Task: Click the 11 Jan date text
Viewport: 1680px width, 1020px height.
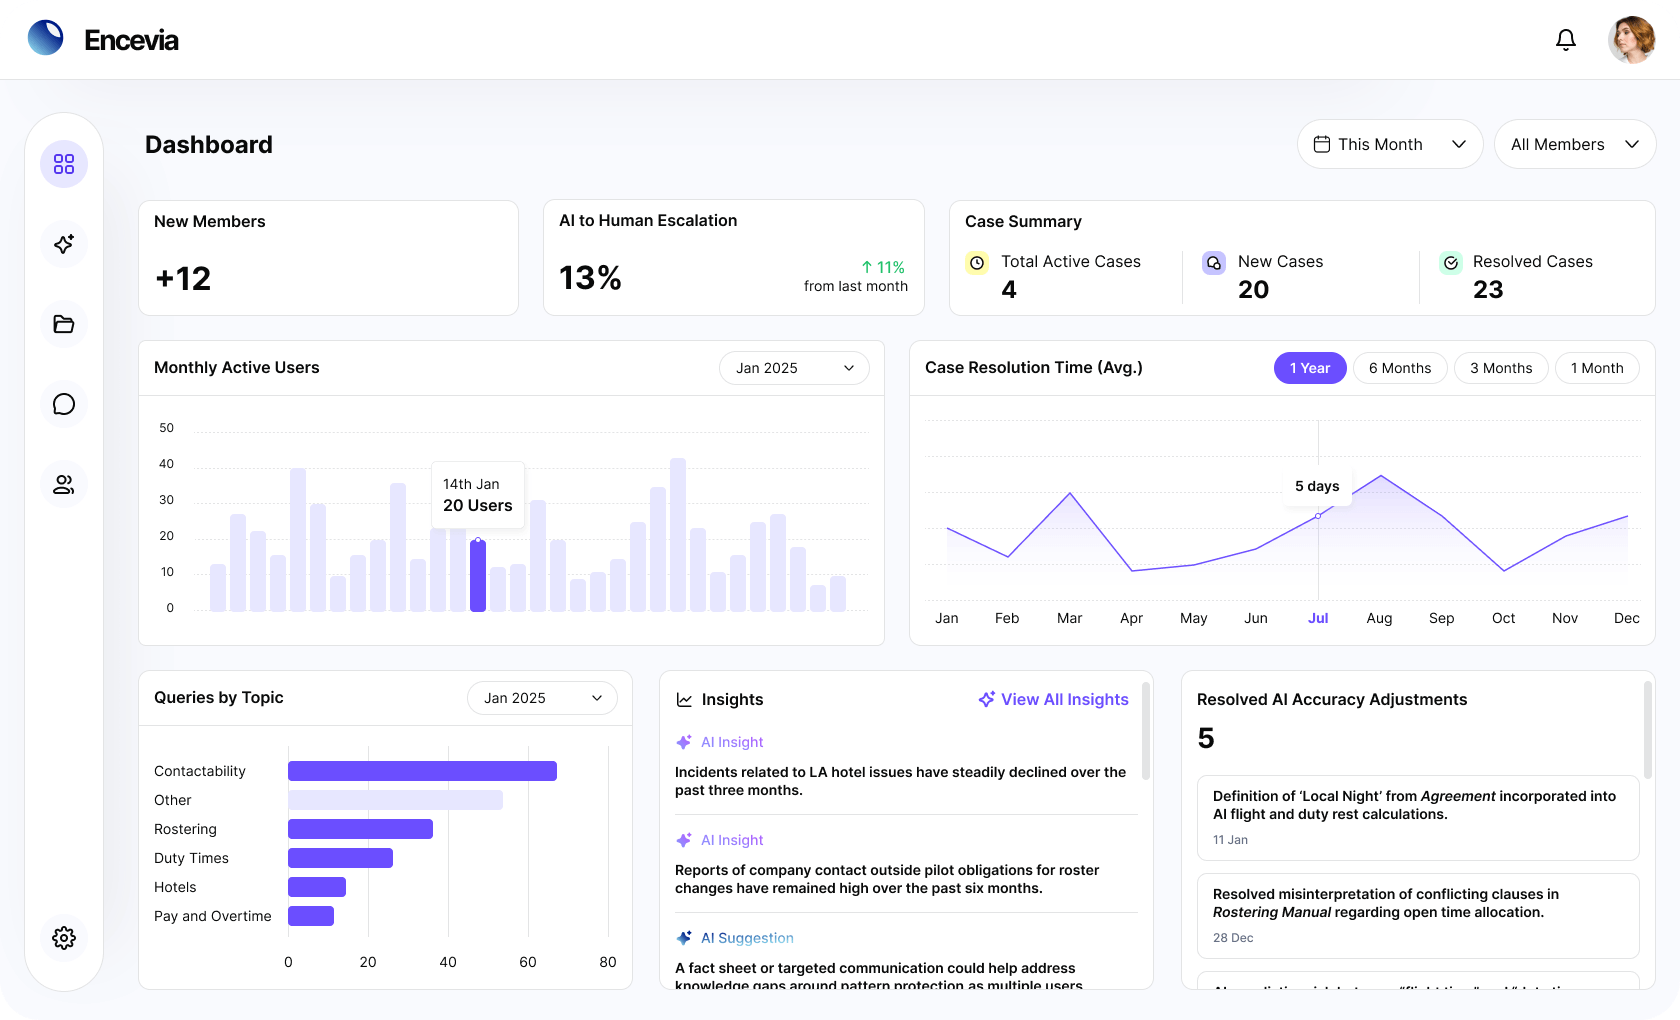Action: (x=1230, y=840)
